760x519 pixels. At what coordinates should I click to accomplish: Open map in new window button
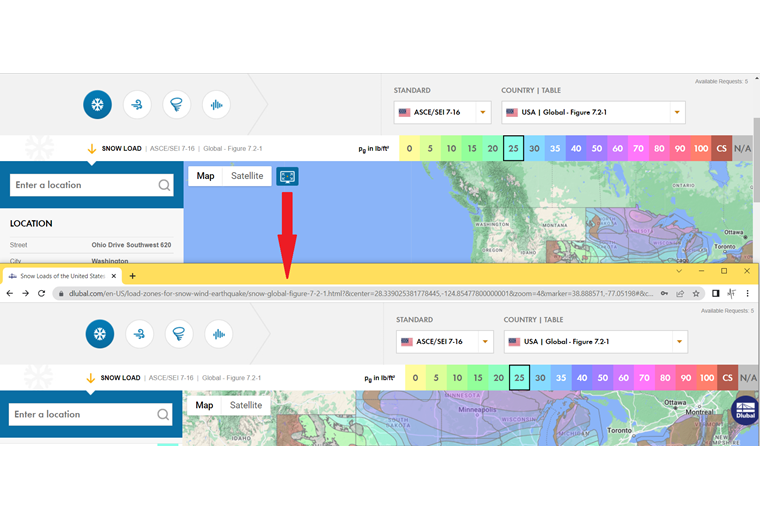click(x=287, y=176)
